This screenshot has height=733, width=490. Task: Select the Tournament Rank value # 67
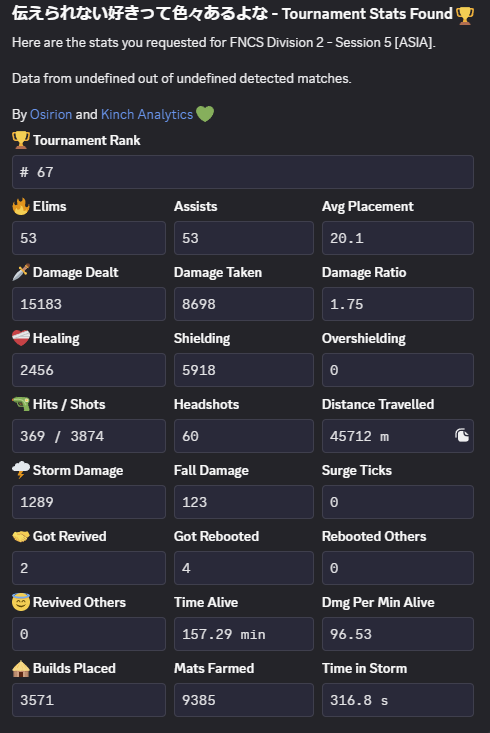click(x=243, y=172)
